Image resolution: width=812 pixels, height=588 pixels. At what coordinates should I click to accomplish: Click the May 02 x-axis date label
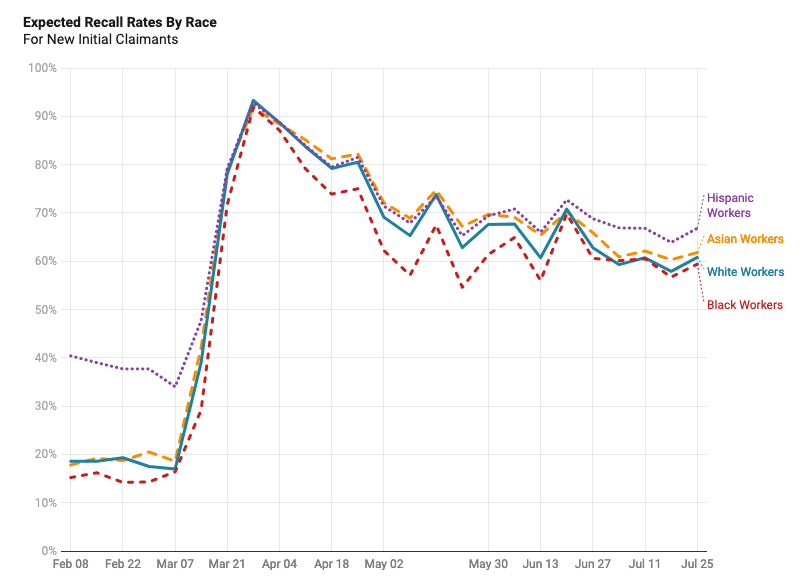(384, 565)
